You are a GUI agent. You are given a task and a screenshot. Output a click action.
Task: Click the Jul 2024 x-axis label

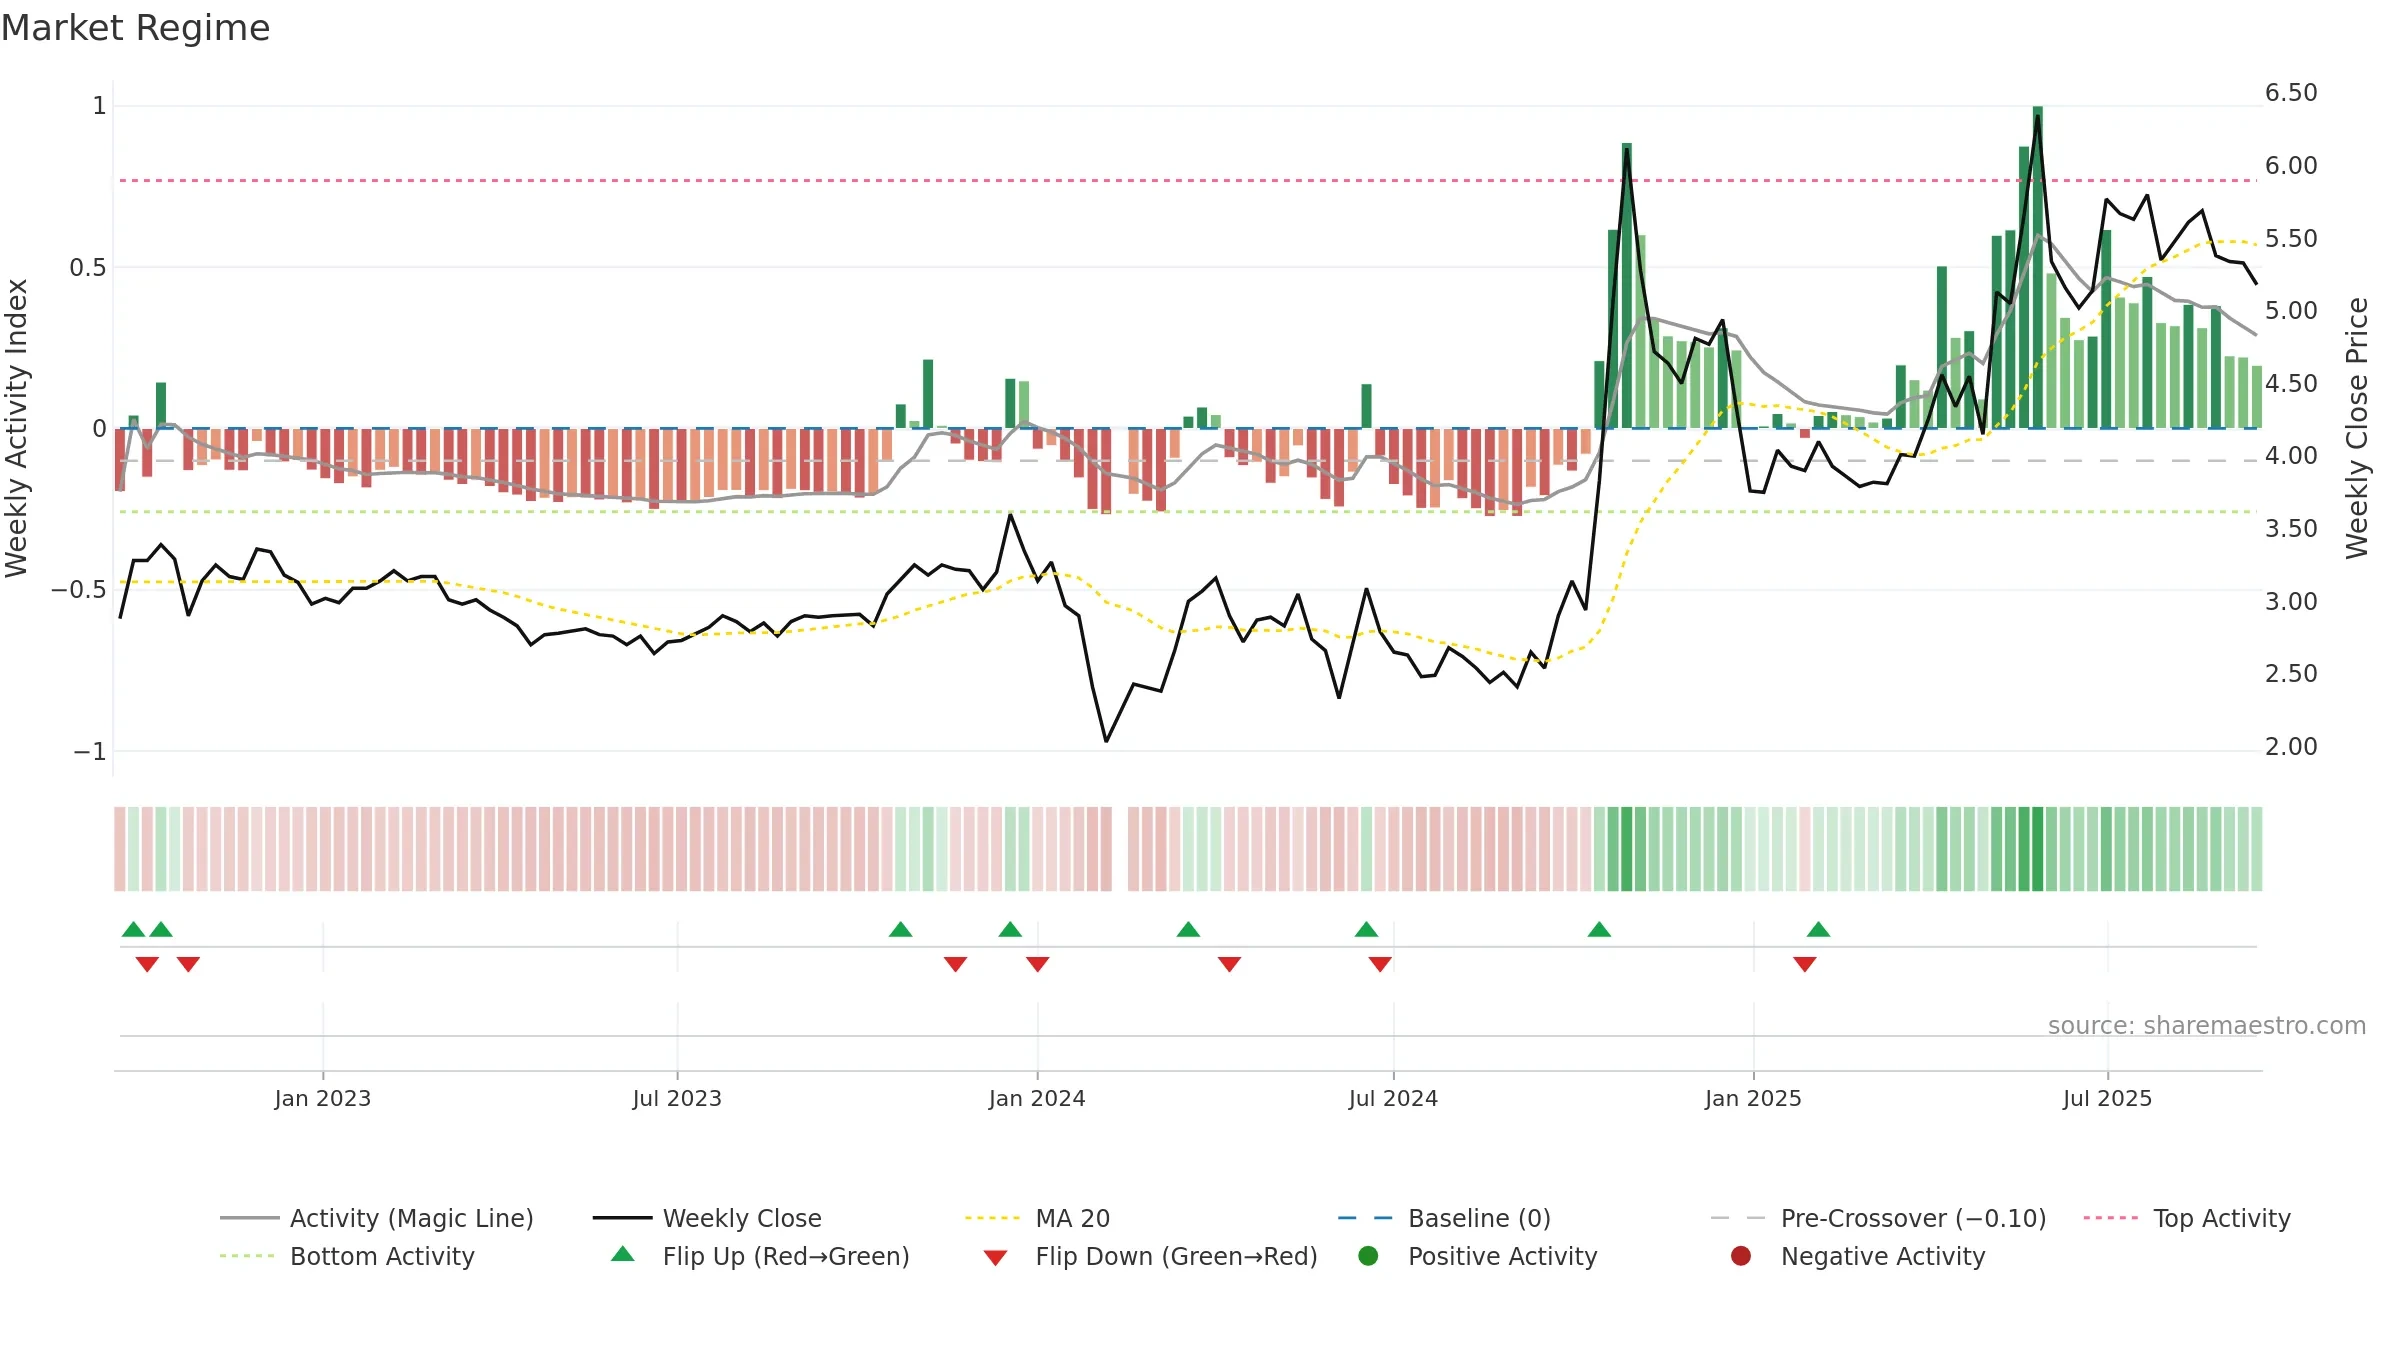1393,1098
